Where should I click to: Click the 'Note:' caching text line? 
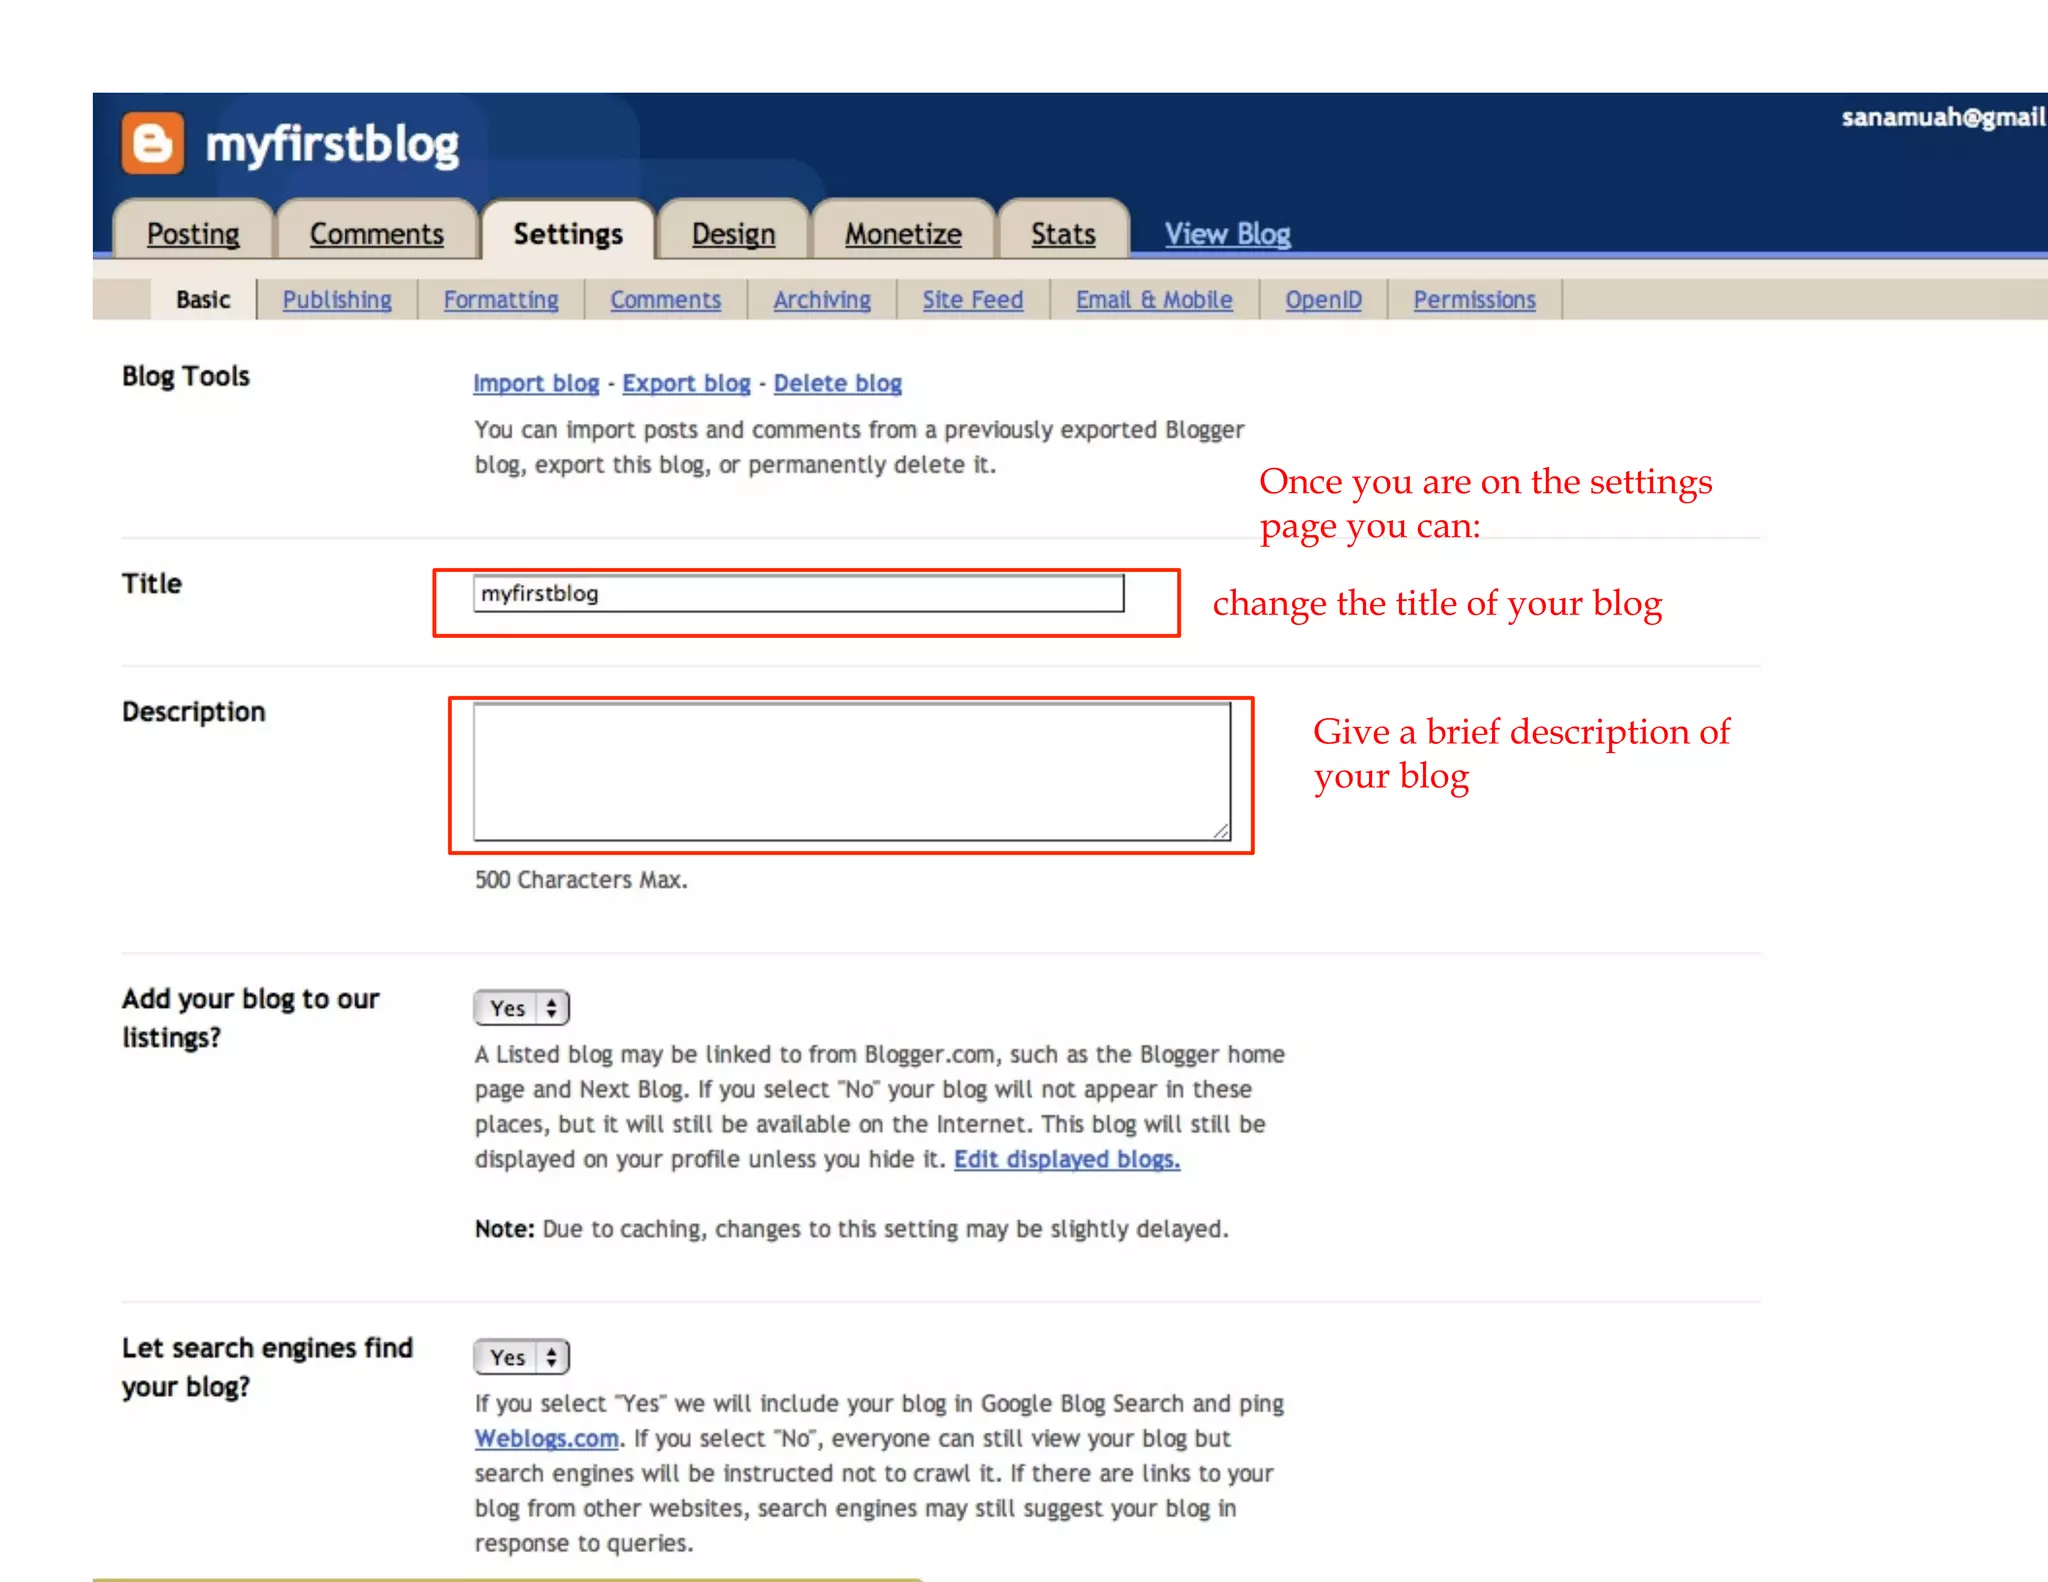(851, 1229)
